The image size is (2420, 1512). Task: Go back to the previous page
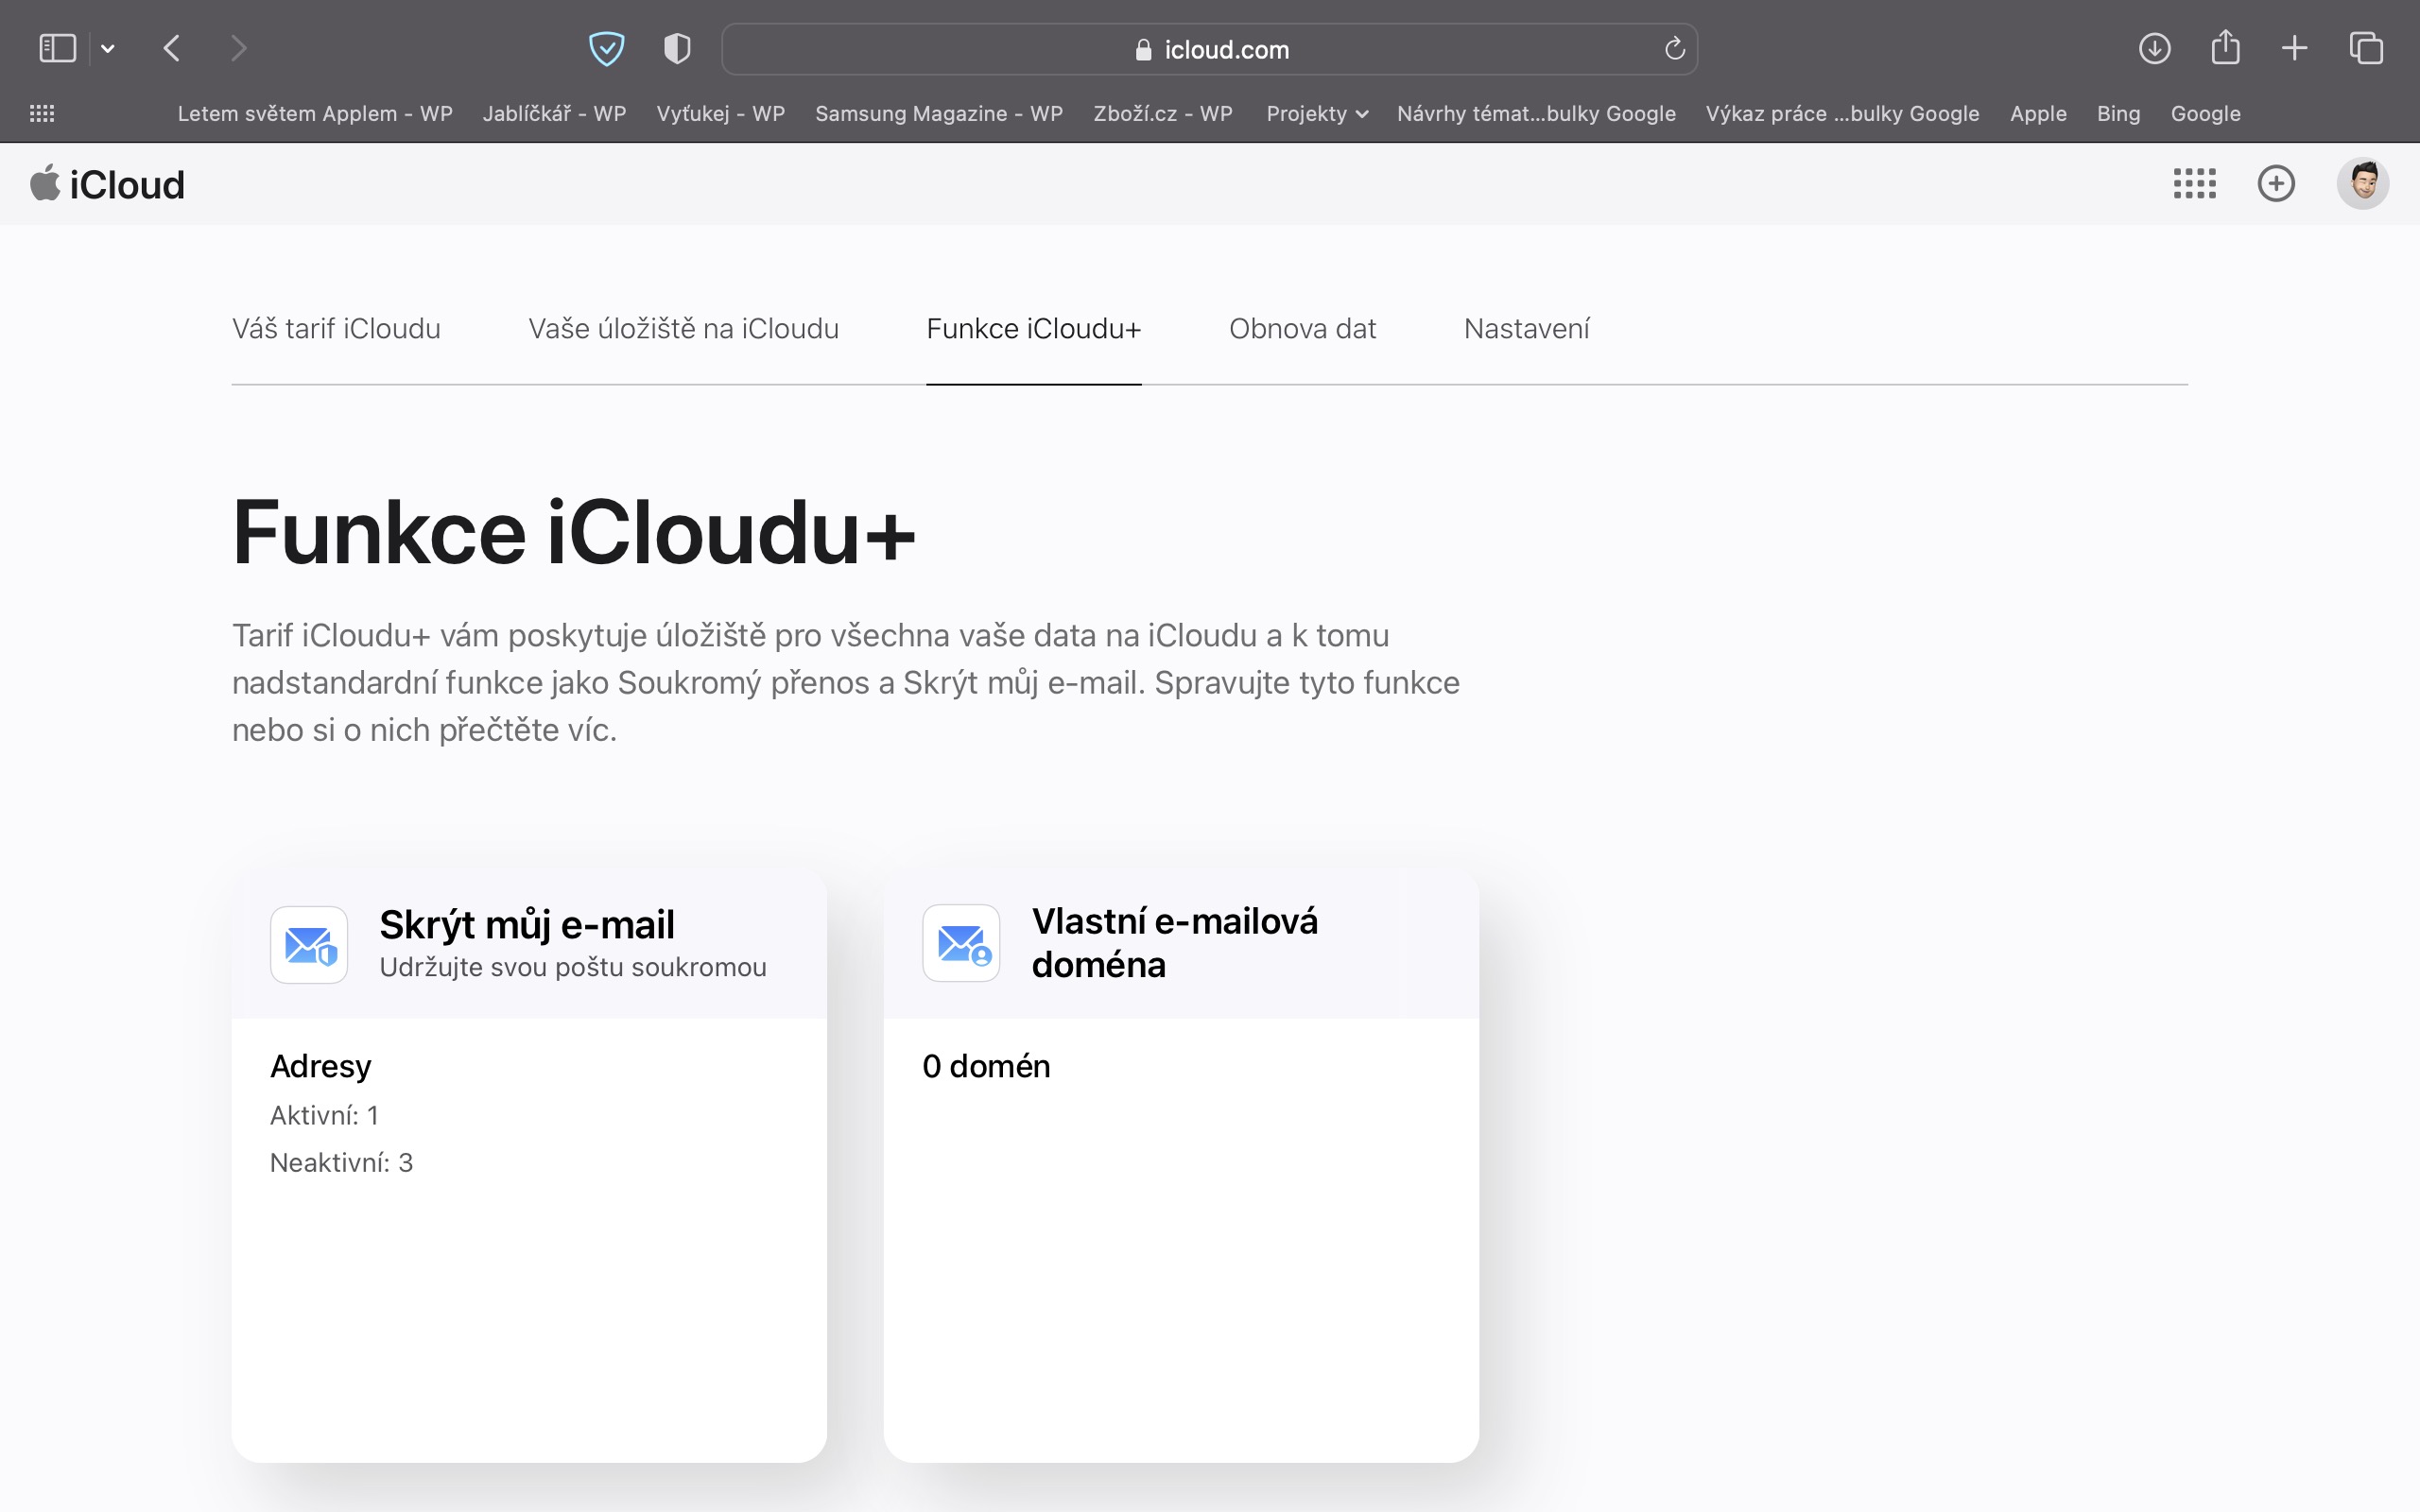[x=172, y=48]
